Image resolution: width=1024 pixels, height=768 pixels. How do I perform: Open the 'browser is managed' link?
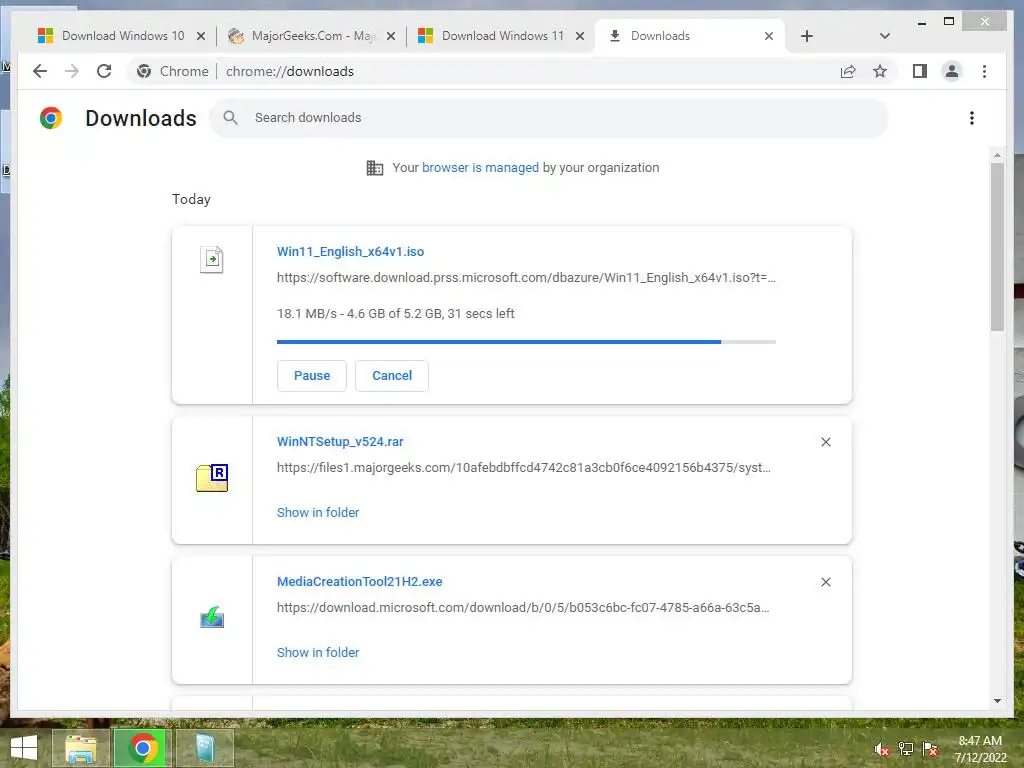pyautogui.click(x=480, y=168)
